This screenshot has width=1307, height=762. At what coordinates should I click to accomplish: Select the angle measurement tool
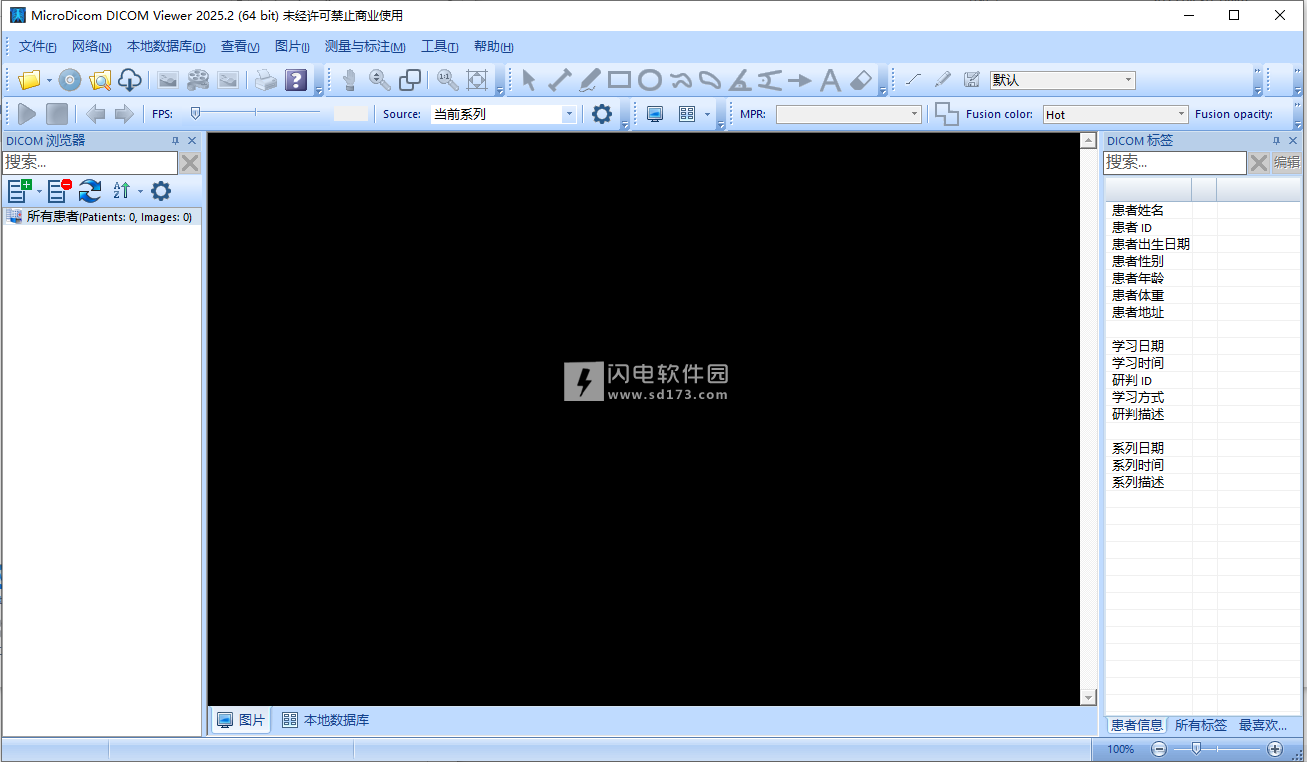(x=740, y=80)
